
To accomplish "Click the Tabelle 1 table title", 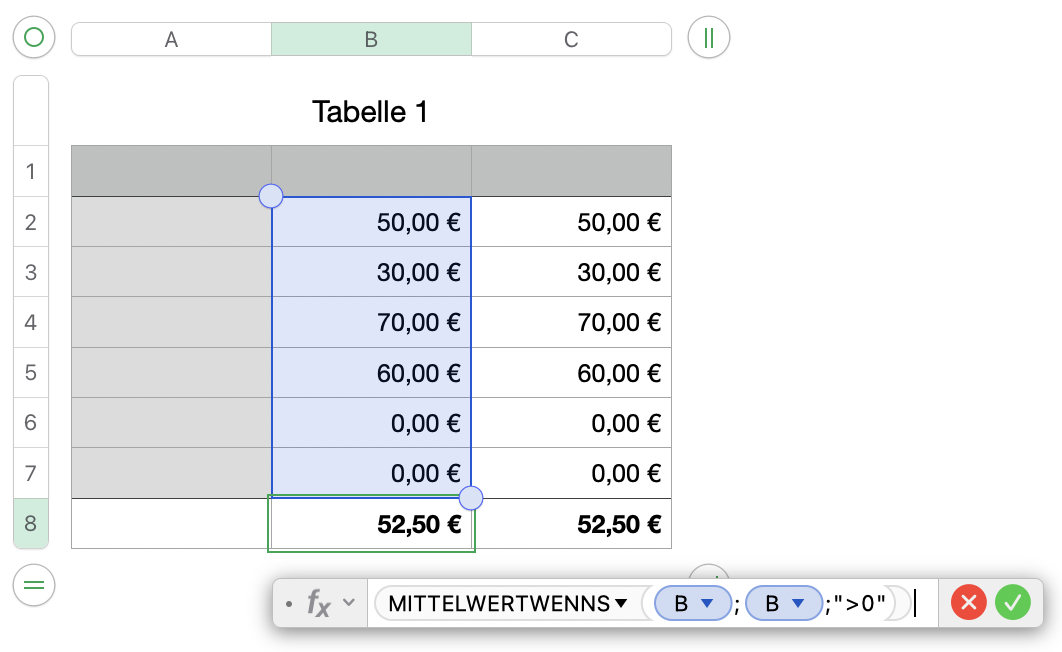I will pyautogui.click(x=370, y=111).
